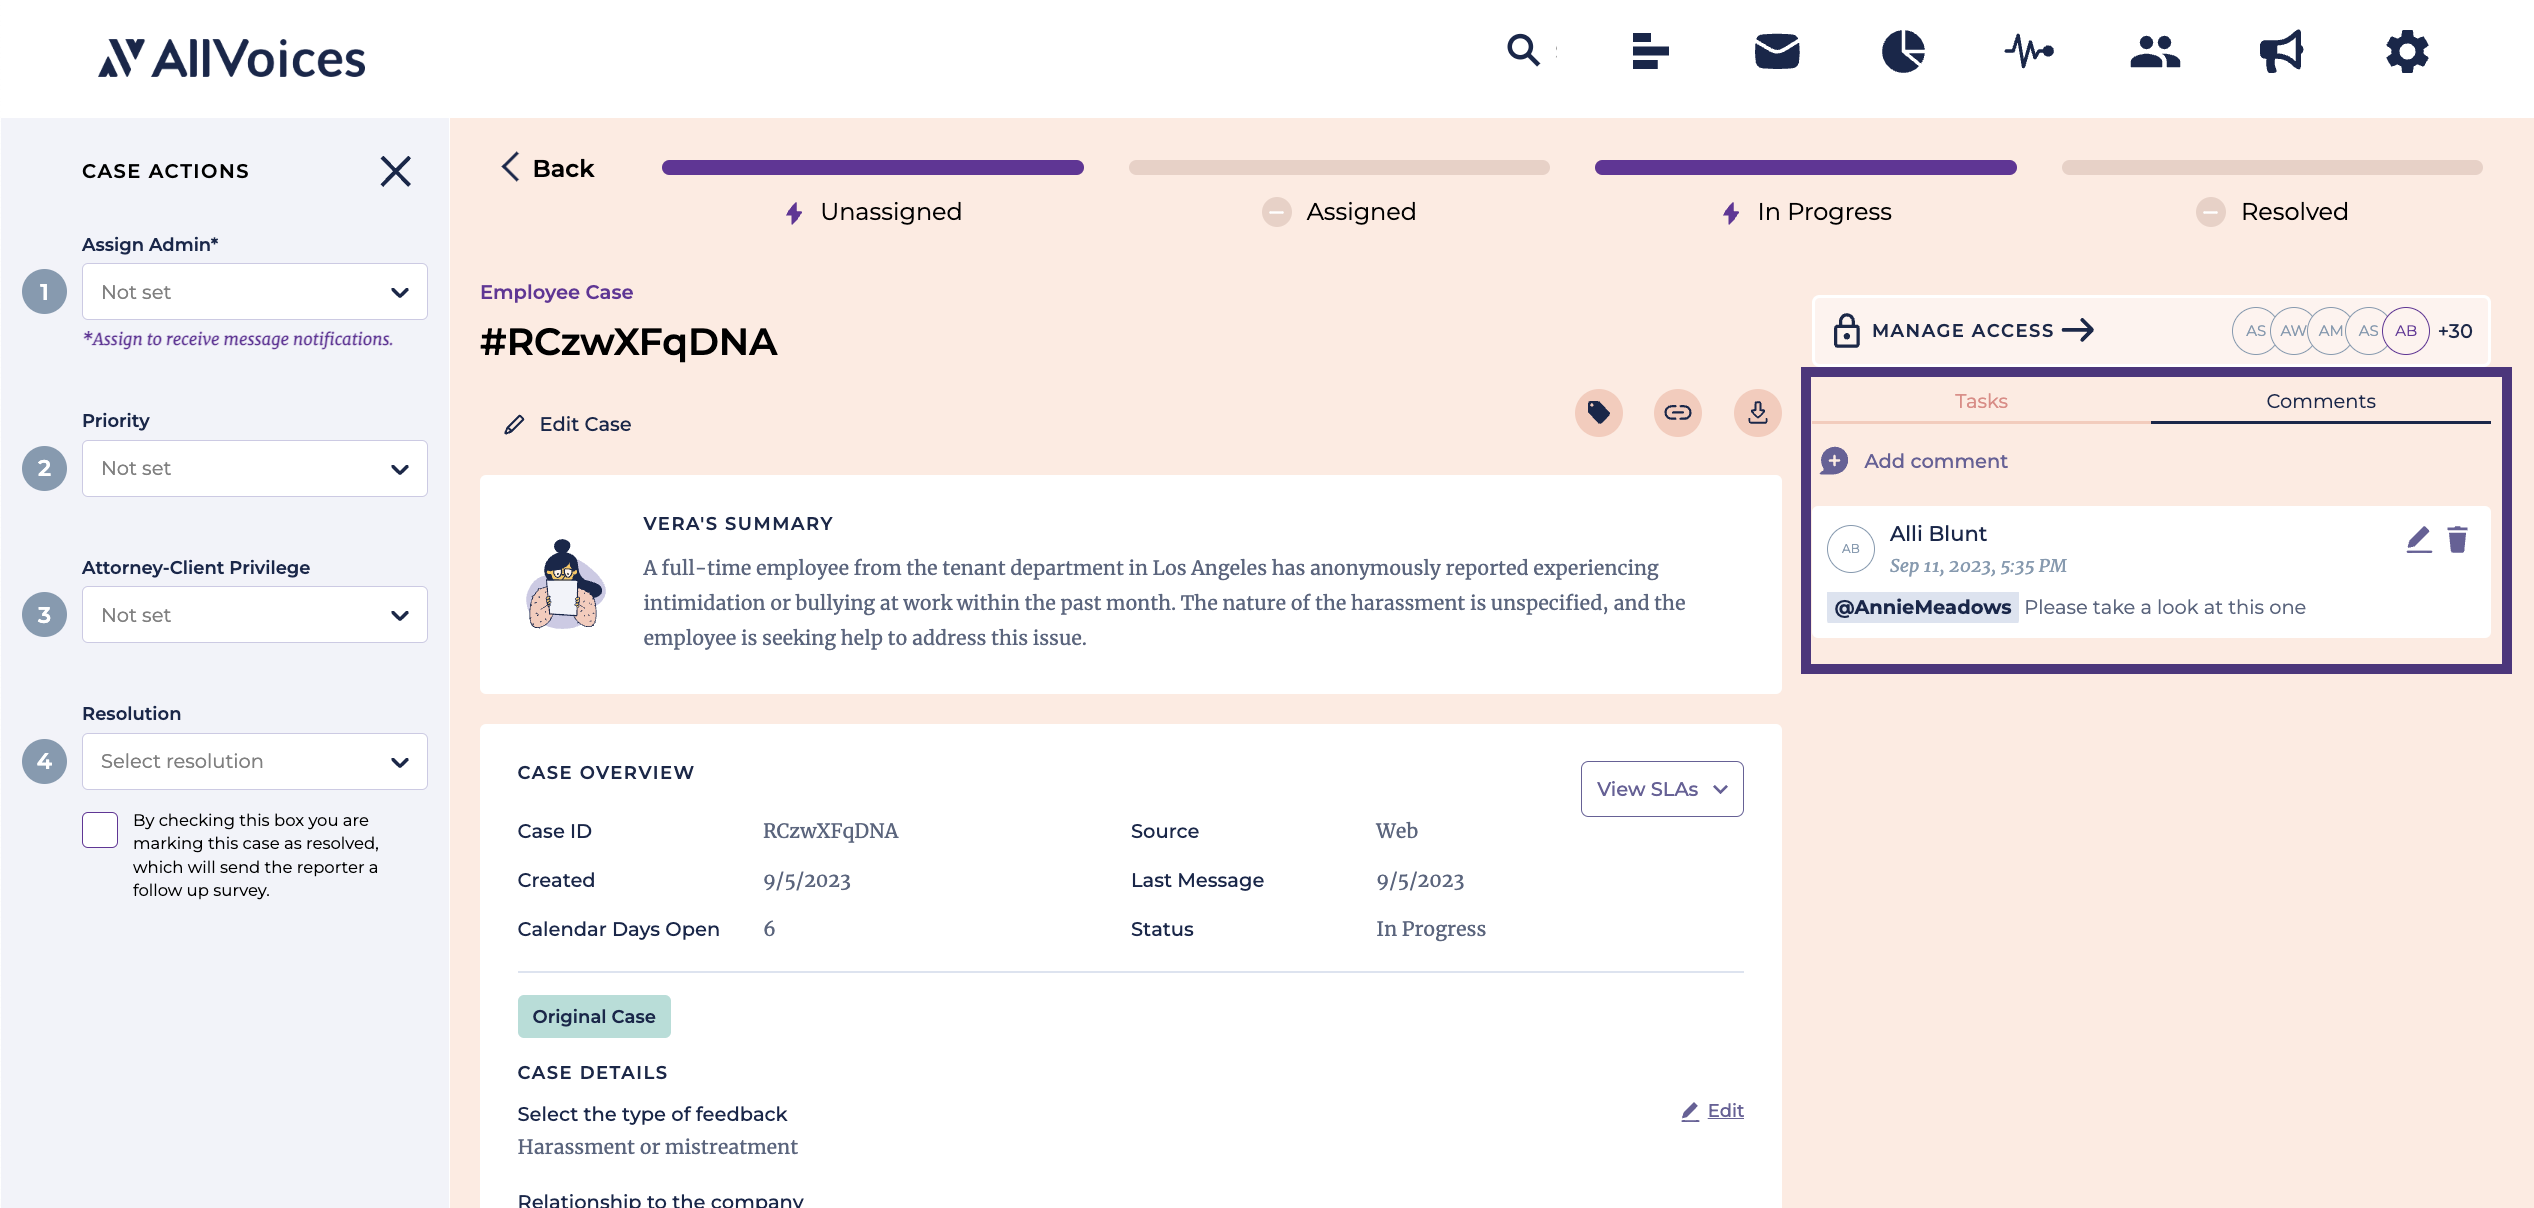Click the AW avatar in access list
Image resolution: width=2534 pixels, height=1208 pixels.
(x=2293, y=331)
